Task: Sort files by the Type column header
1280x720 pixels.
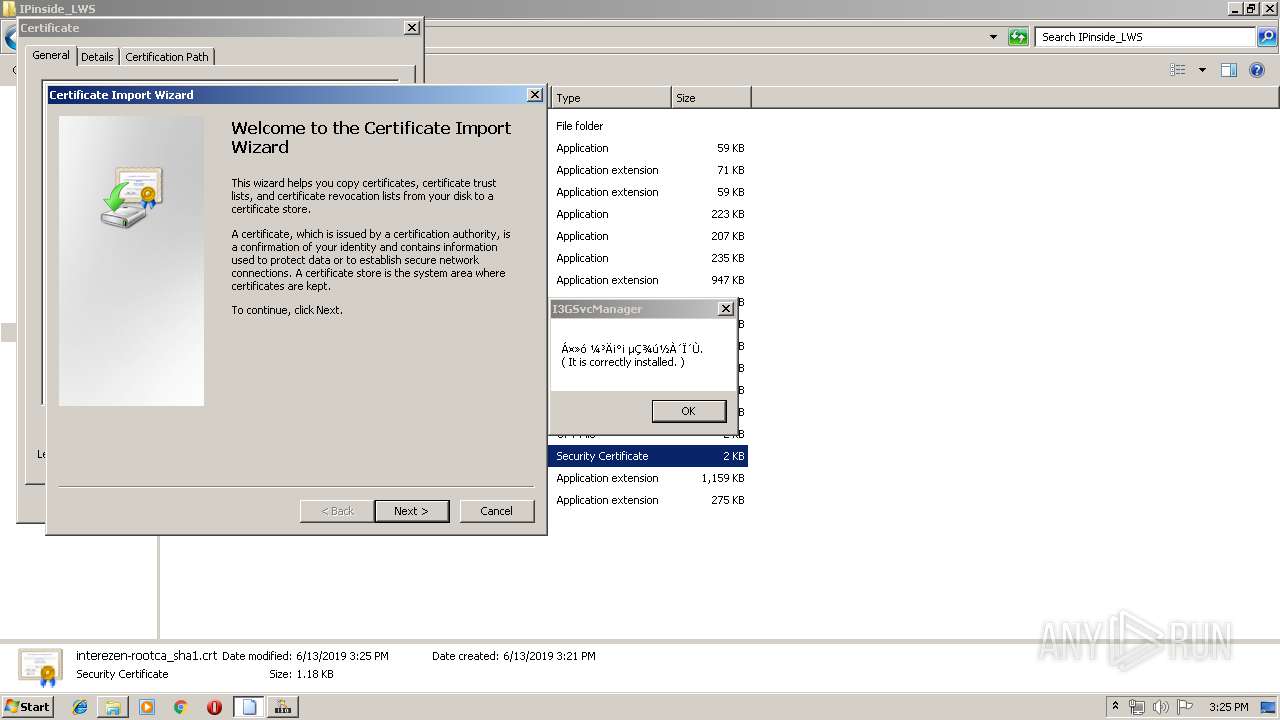Action: point(610,98)
